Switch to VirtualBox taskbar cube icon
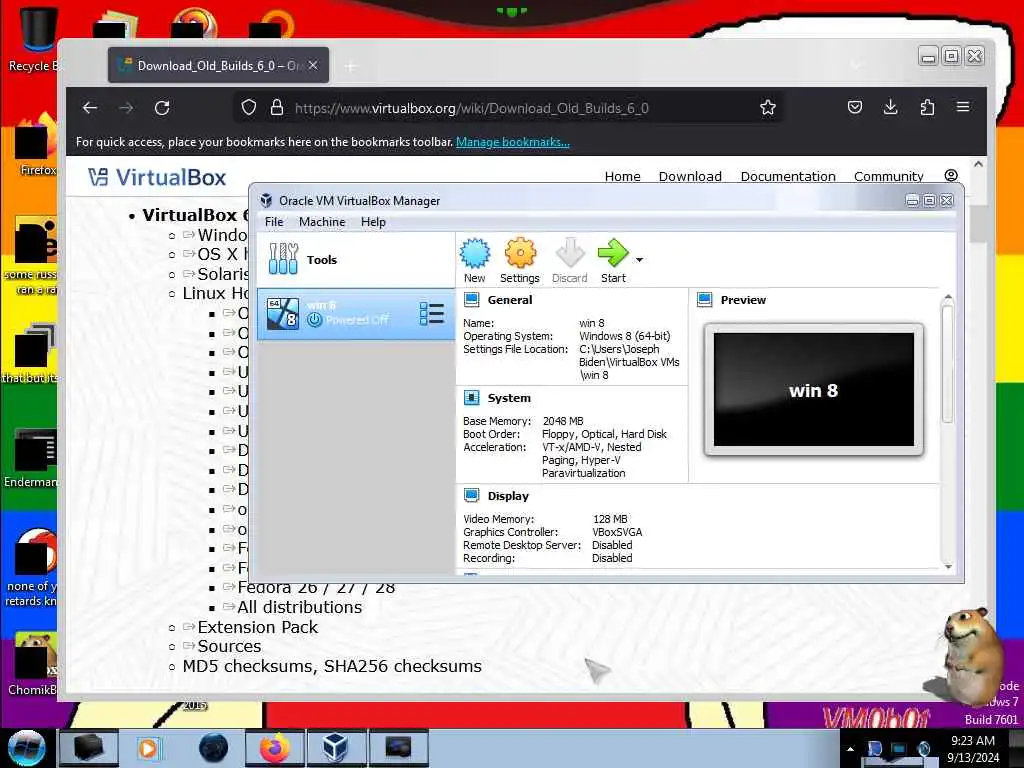The height and width of the screenshot is (768, 1024). [335, 748]
